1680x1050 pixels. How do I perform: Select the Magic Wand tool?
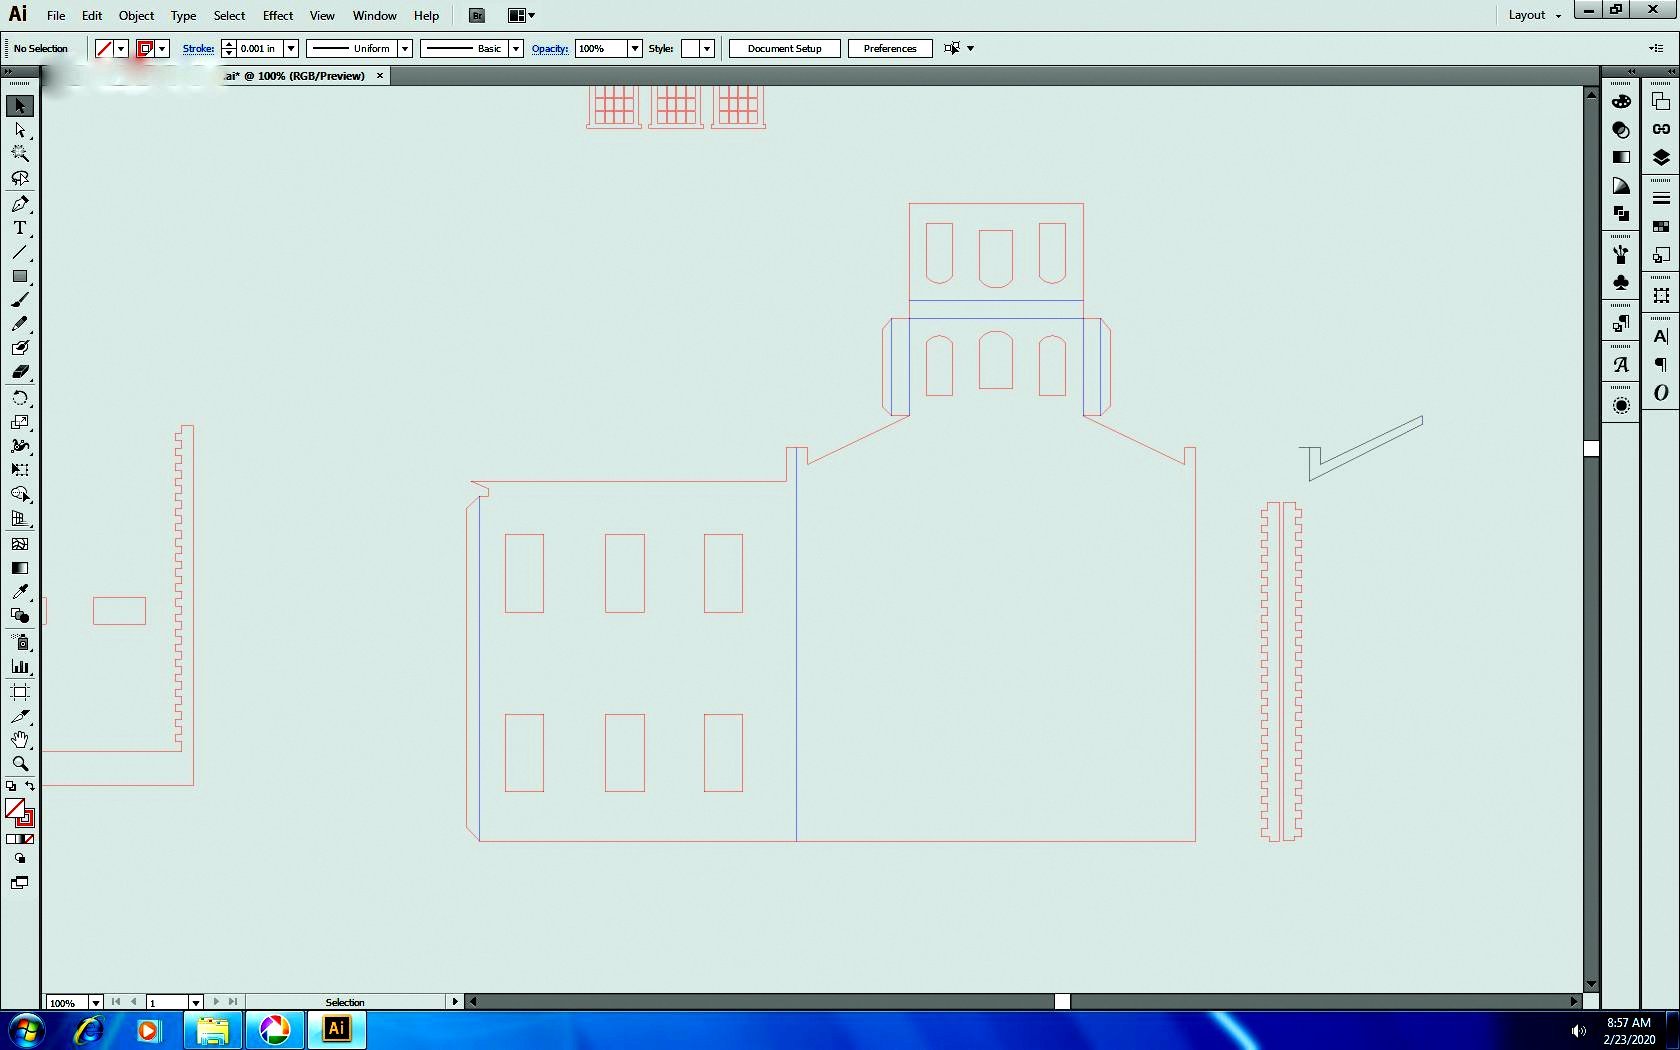[20, 154]
